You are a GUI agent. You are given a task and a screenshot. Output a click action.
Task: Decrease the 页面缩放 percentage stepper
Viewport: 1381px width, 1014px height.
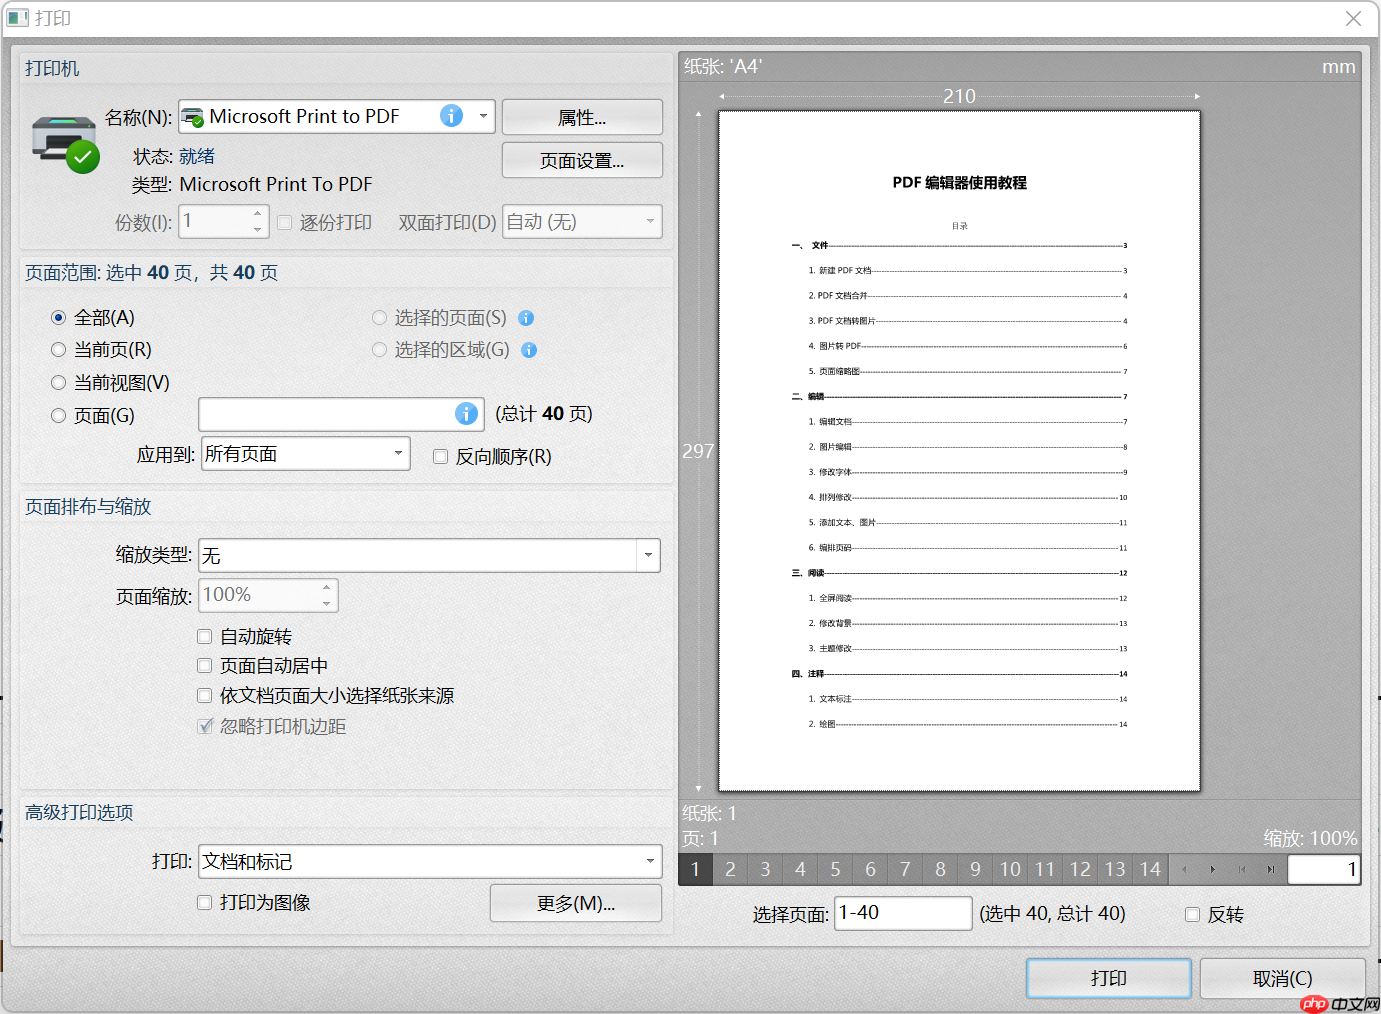326,604
